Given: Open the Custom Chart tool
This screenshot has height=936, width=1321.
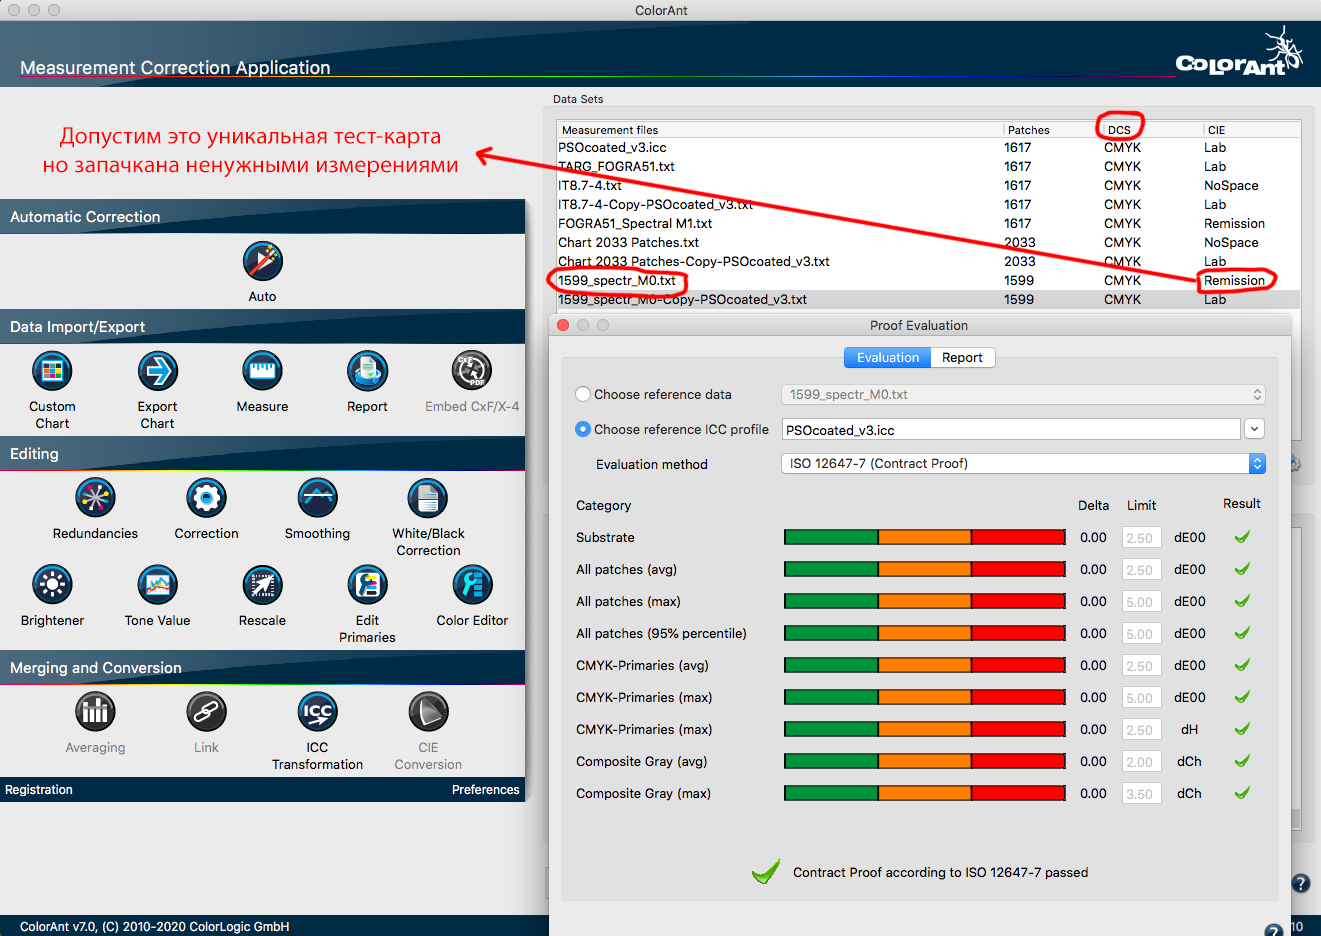Looking at the screenshot, I should [52, 371].
